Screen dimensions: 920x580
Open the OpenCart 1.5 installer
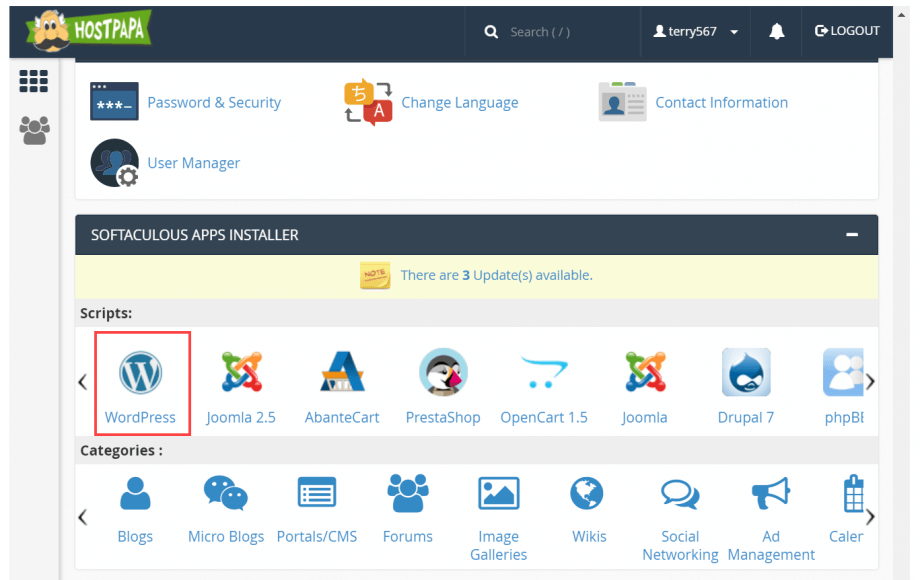tap(543, 383)
